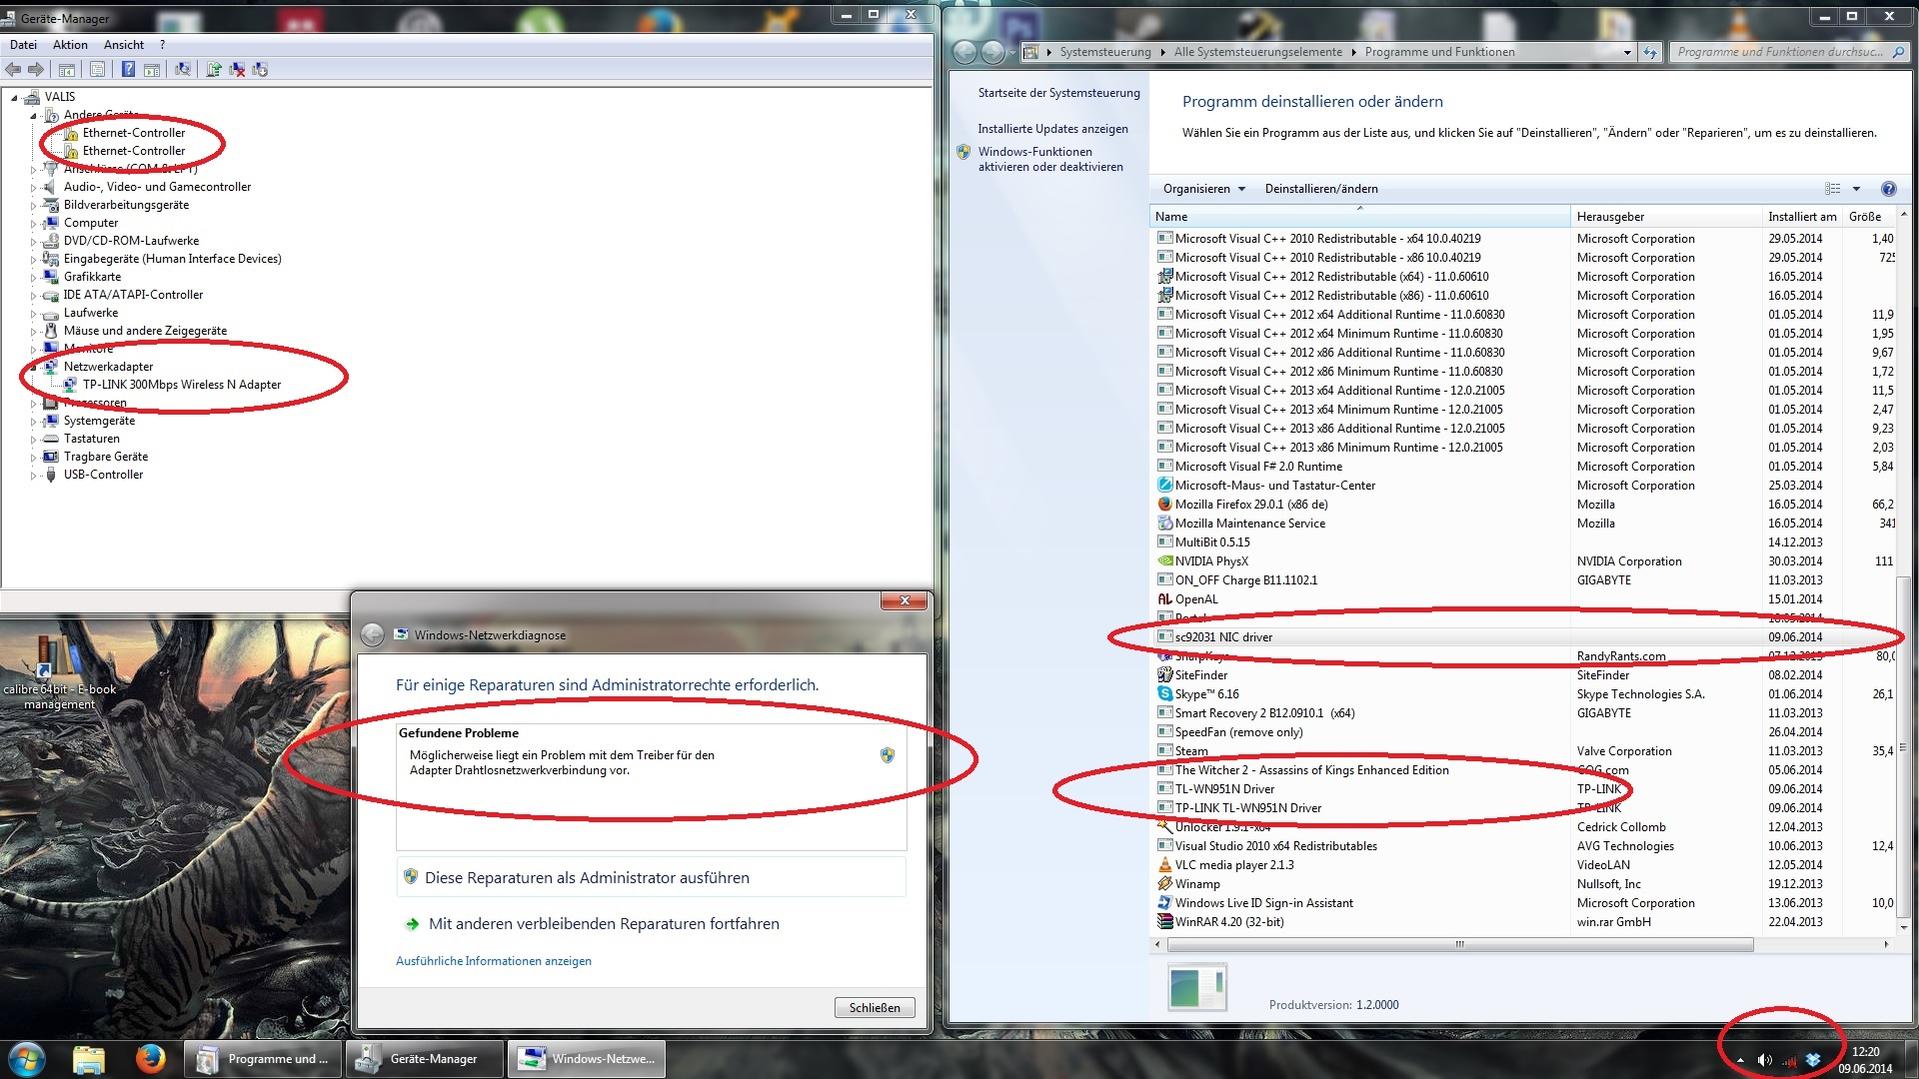Open the ? help menu in Geräte-Manager
Screen dimensions: 1919x1079
click(162, 45)
